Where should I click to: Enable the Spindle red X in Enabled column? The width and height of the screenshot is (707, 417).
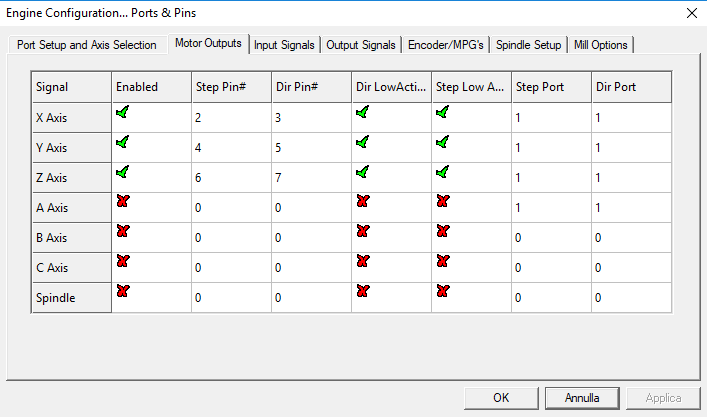123,291
